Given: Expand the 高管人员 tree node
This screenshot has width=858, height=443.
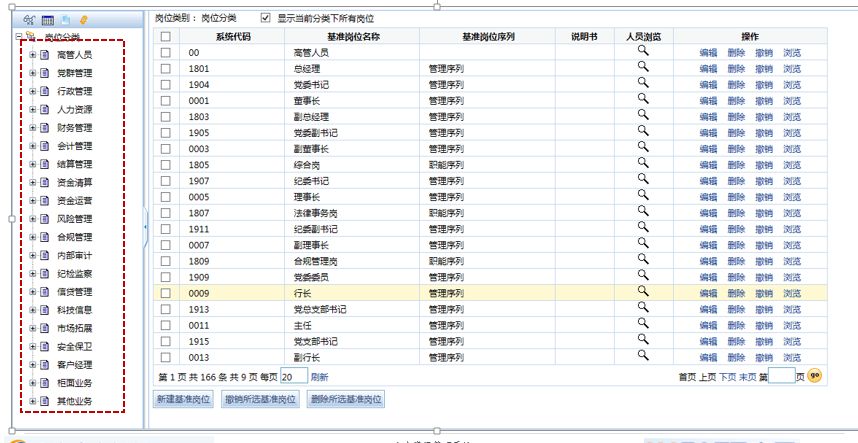Looking at the screenshot, I should click(33, 55).
